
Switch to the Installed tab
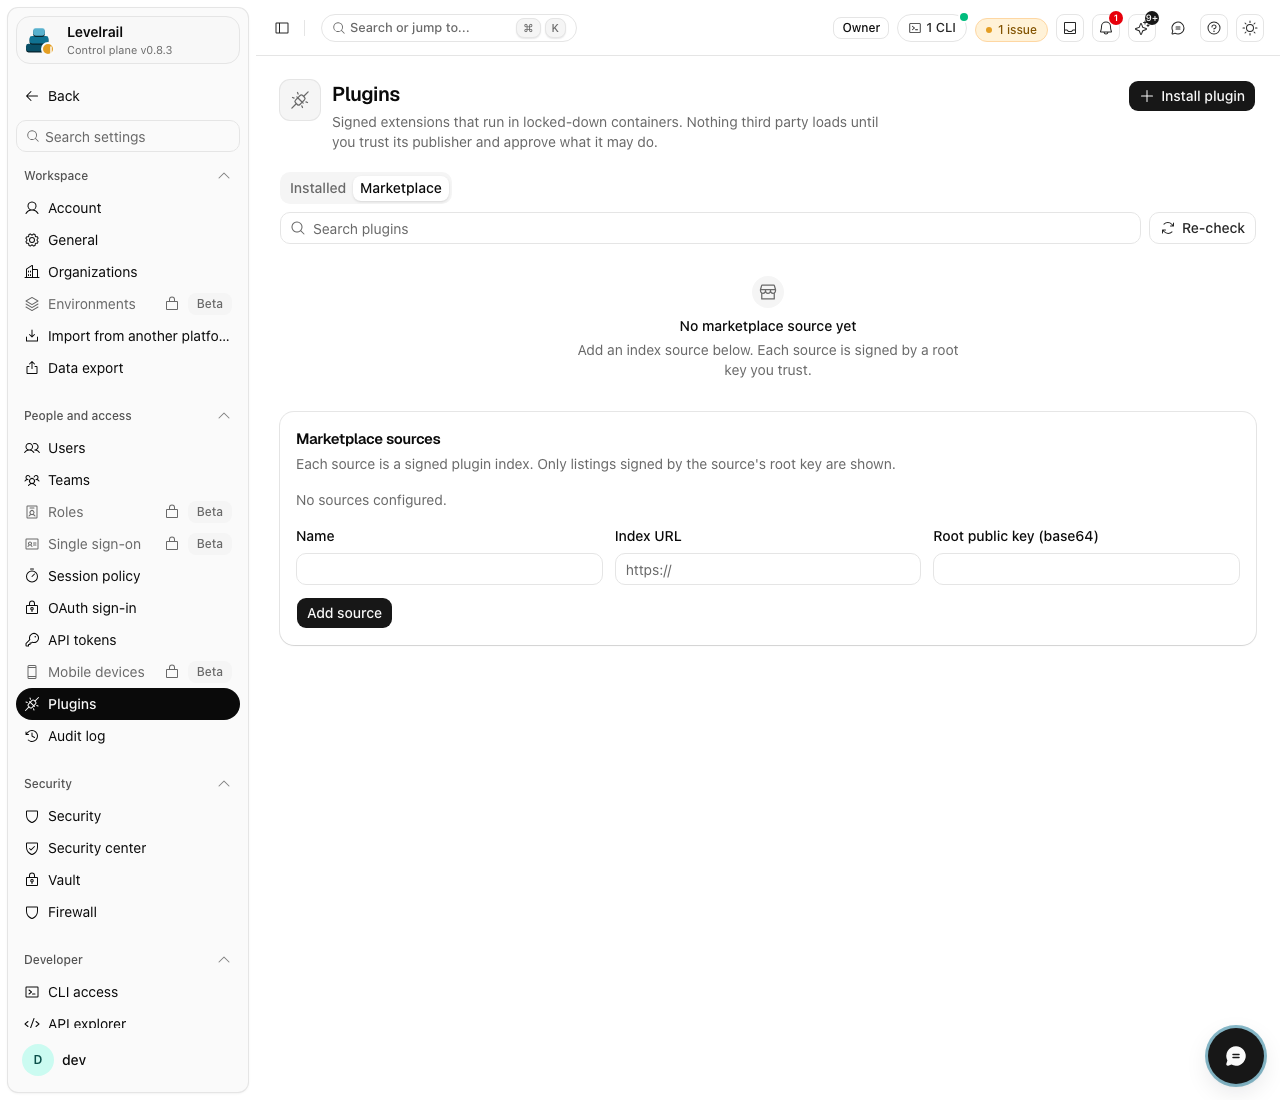click(318, 188)
